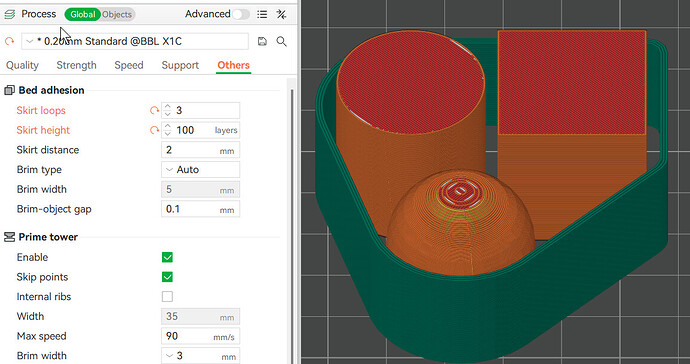Click the orange reset arrow beside preset name

[9, 41]
